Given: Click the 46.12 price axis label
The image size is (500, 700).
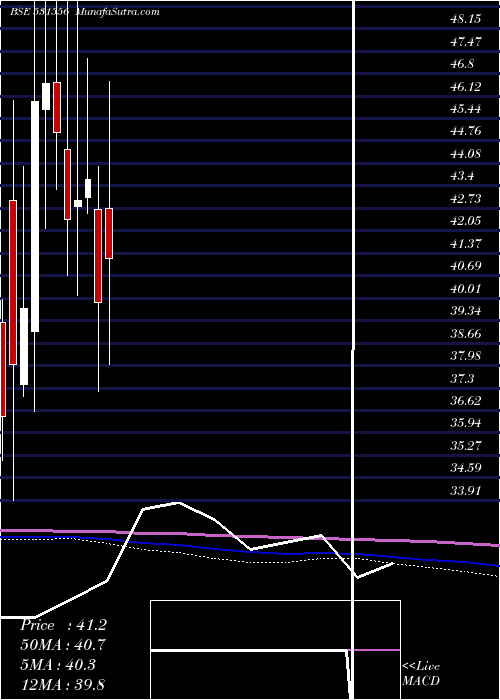Looking at the screenshot, I should pyautogui.click(x=466, y=86).
